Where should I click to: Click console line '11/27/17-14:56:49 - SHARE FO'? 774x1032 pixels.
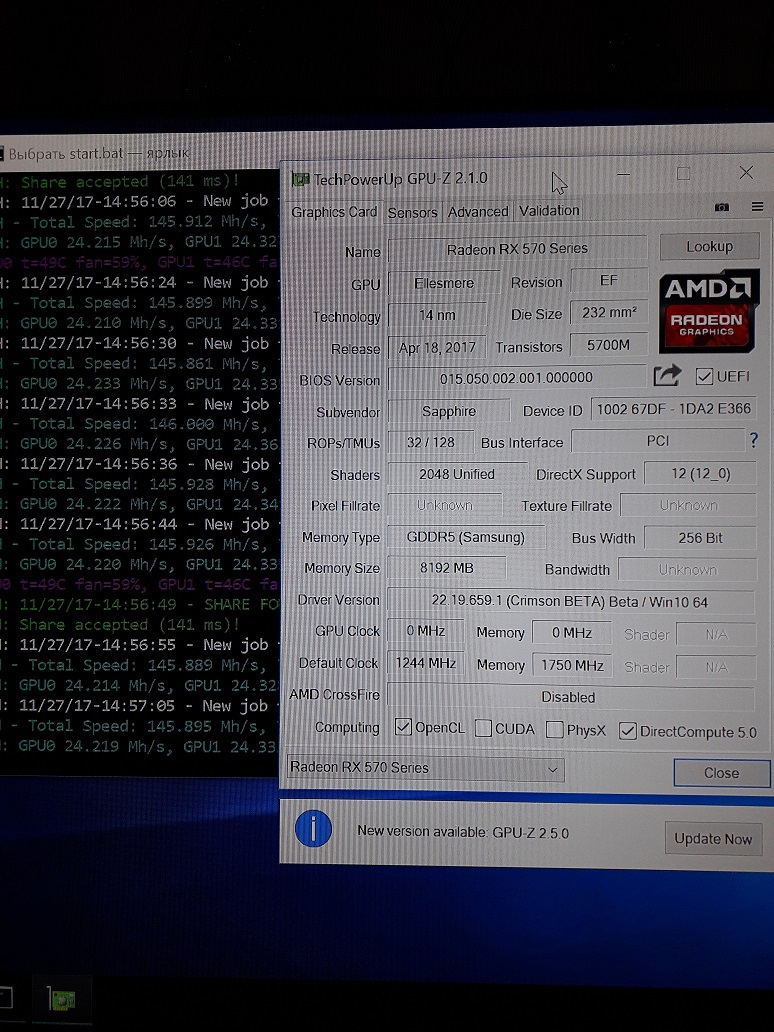pos(149,604)
